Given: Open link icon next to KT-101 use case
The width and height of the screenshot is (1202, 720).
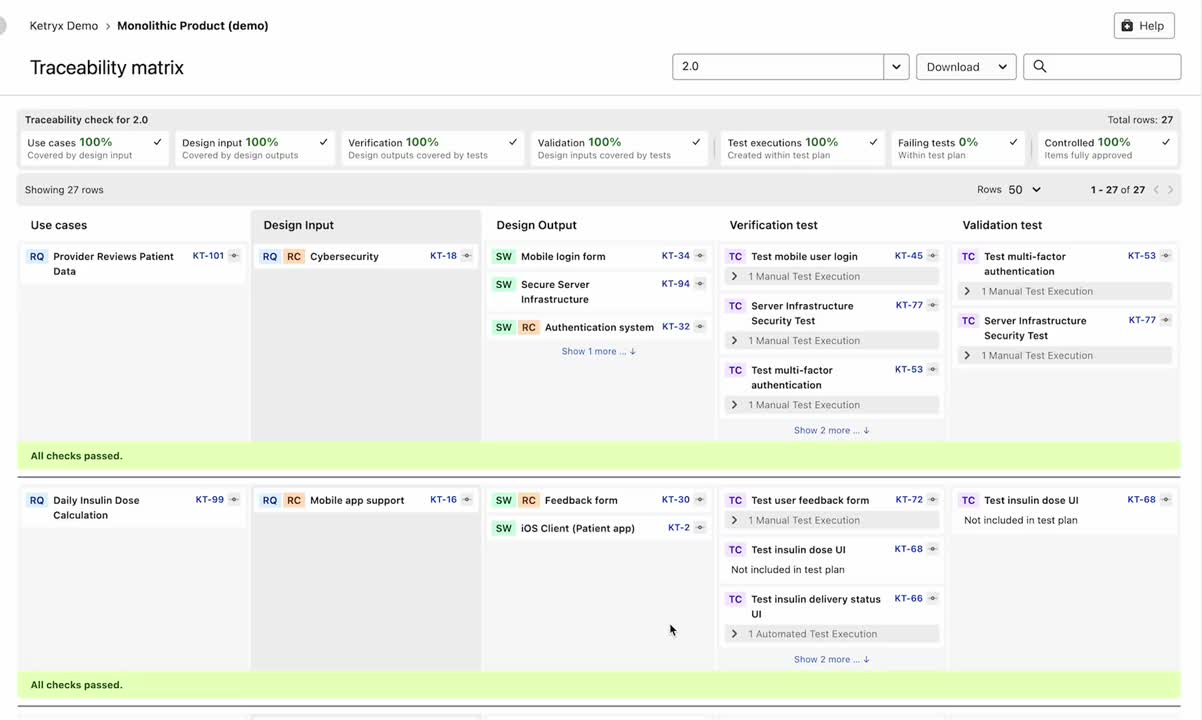Looking at the screenshot, I should pyautogui.click(x=233, y=255).
